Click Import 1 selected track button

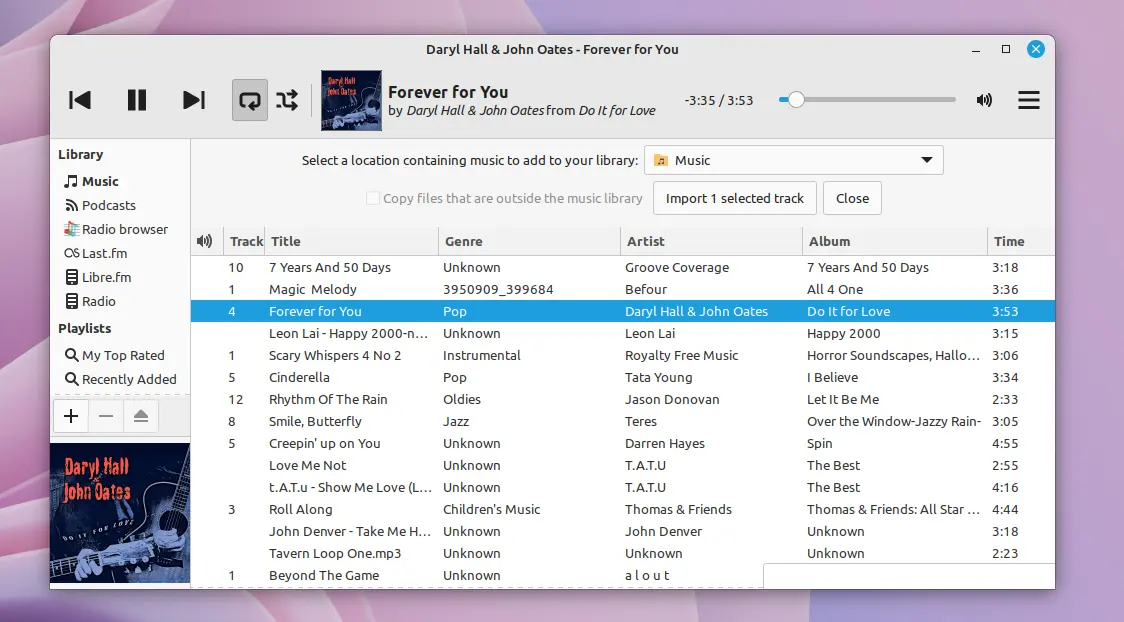735,198
